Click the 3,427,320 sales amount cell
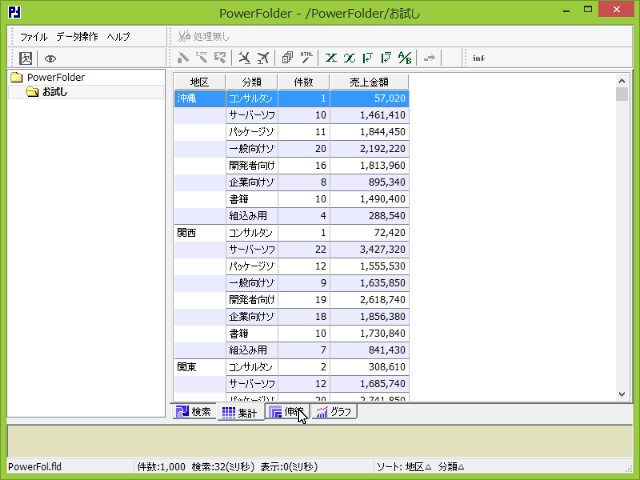 click(x=369, y=249)
